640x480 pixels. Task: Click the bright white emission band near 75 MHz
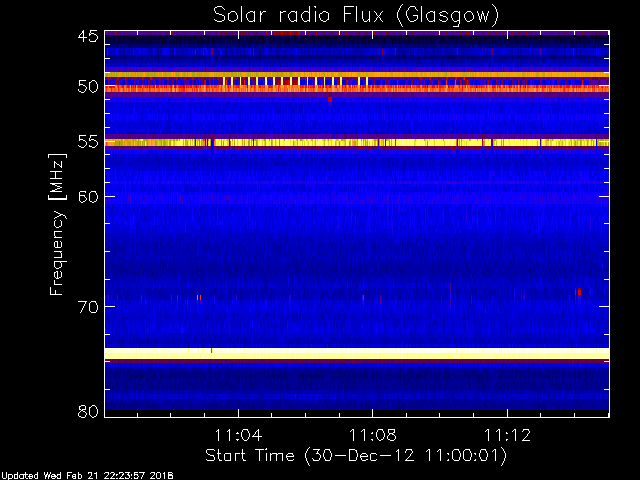(x=357, y=353)
